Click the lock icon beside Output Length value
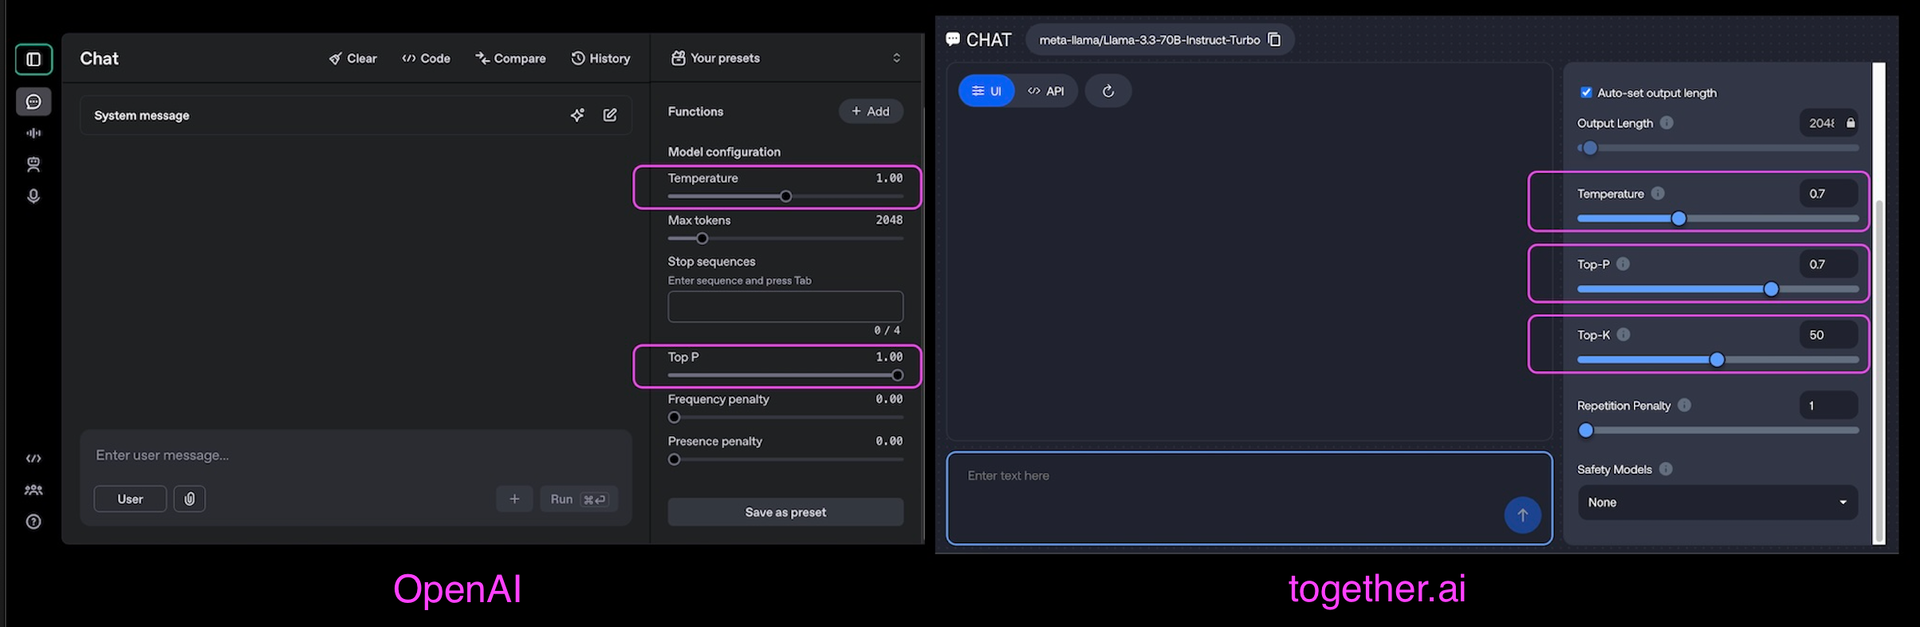 tap(1850, 123)
